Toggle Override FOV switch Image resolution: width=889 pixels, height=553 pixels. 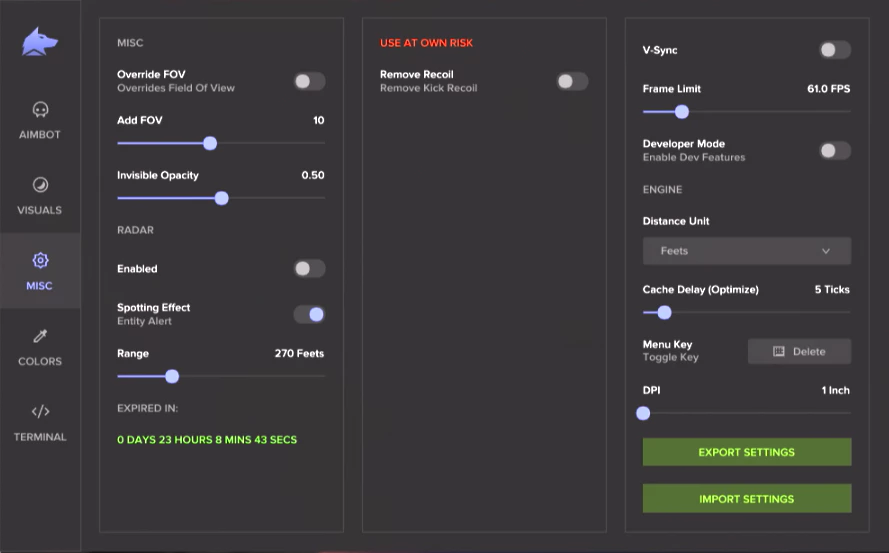310,81
